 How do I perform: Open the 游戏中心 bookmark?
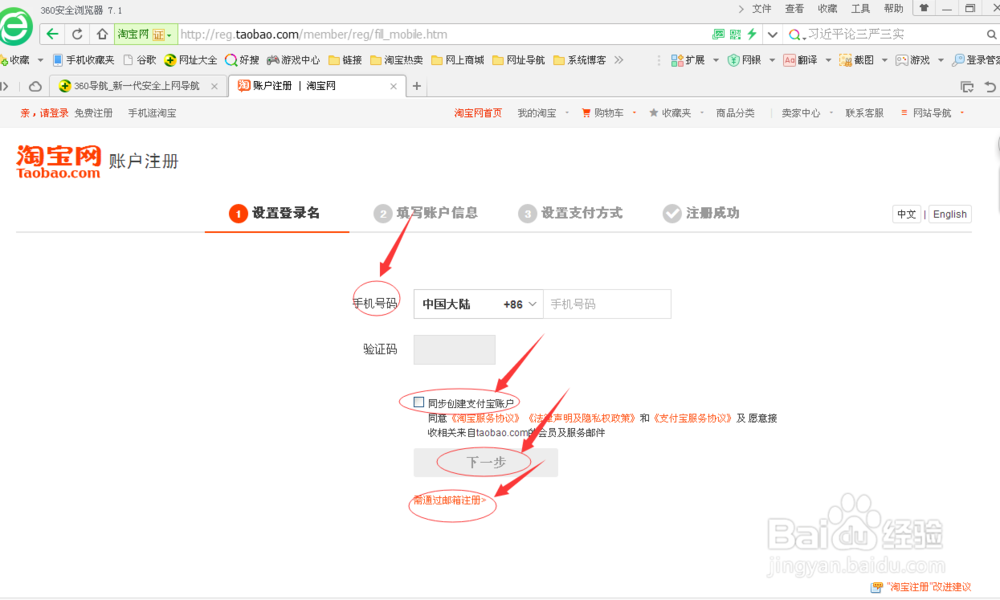tap(293, 60)
